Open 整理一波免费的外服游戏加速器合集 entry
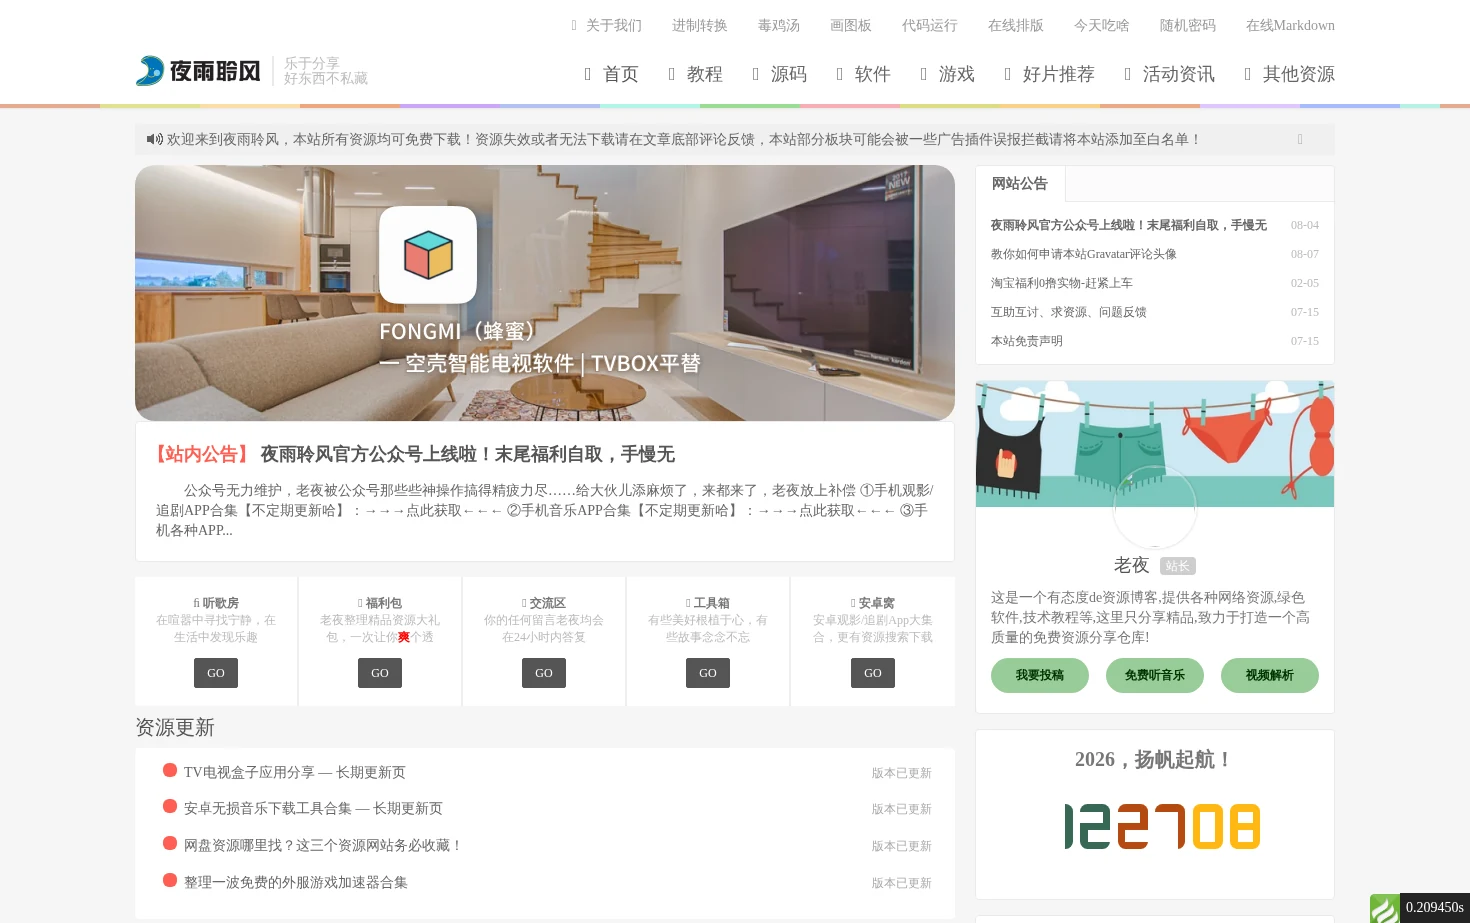 pos(296,882)
